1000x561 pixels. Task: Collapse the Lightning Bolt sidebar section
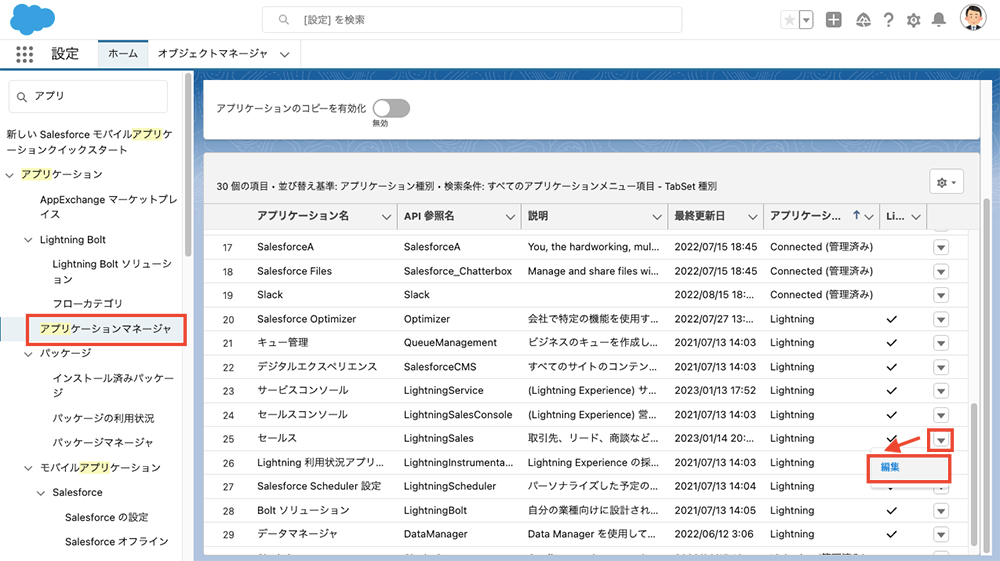click(28, 240)
